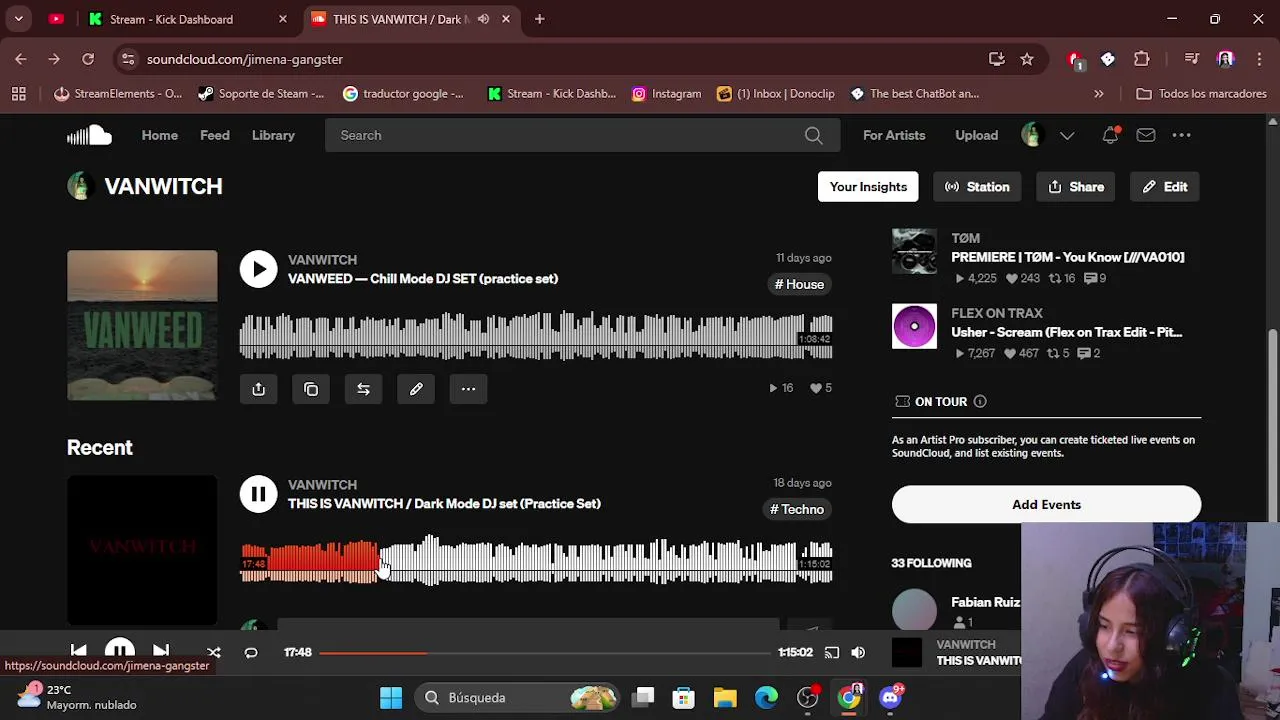Seek on the bottom player progress bar

pos(545,653)
